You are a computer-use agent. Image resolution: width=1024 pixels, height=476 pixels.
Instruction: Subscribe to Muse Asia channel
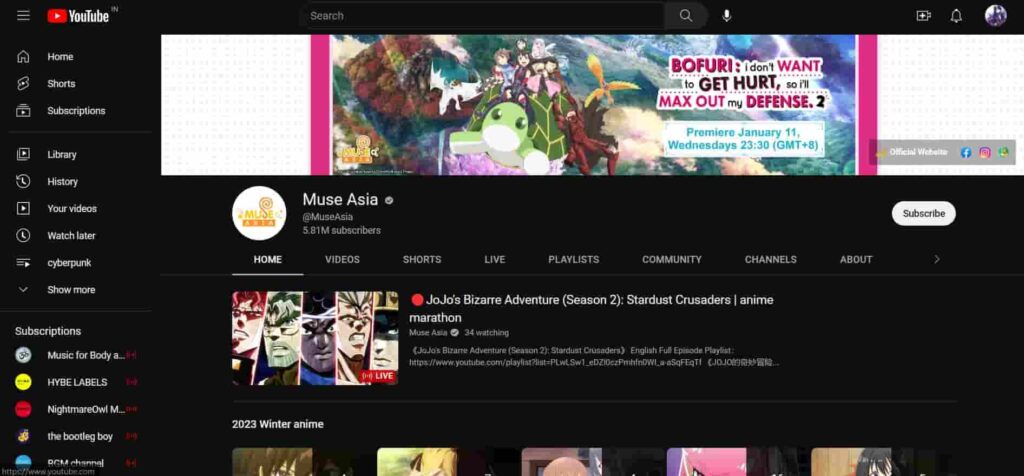pos(923,214)
